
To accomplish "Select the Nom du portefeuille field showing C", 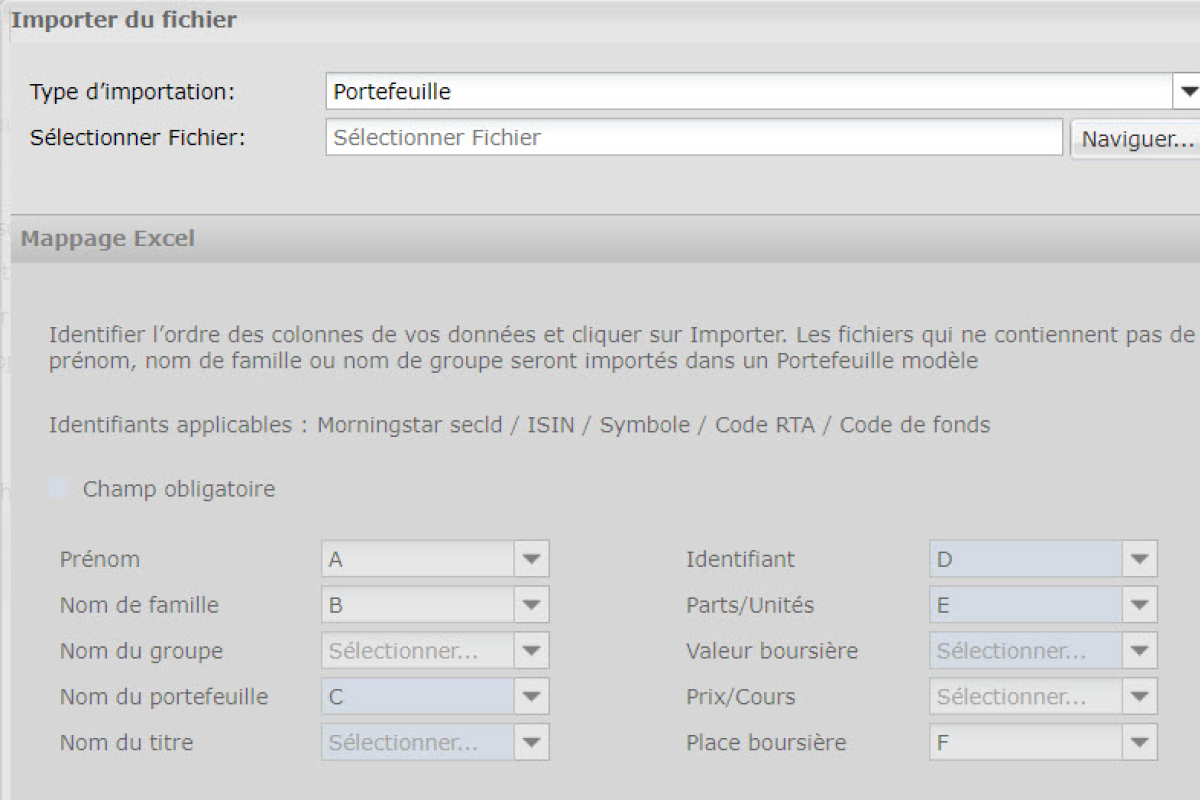I will point(418,697).
